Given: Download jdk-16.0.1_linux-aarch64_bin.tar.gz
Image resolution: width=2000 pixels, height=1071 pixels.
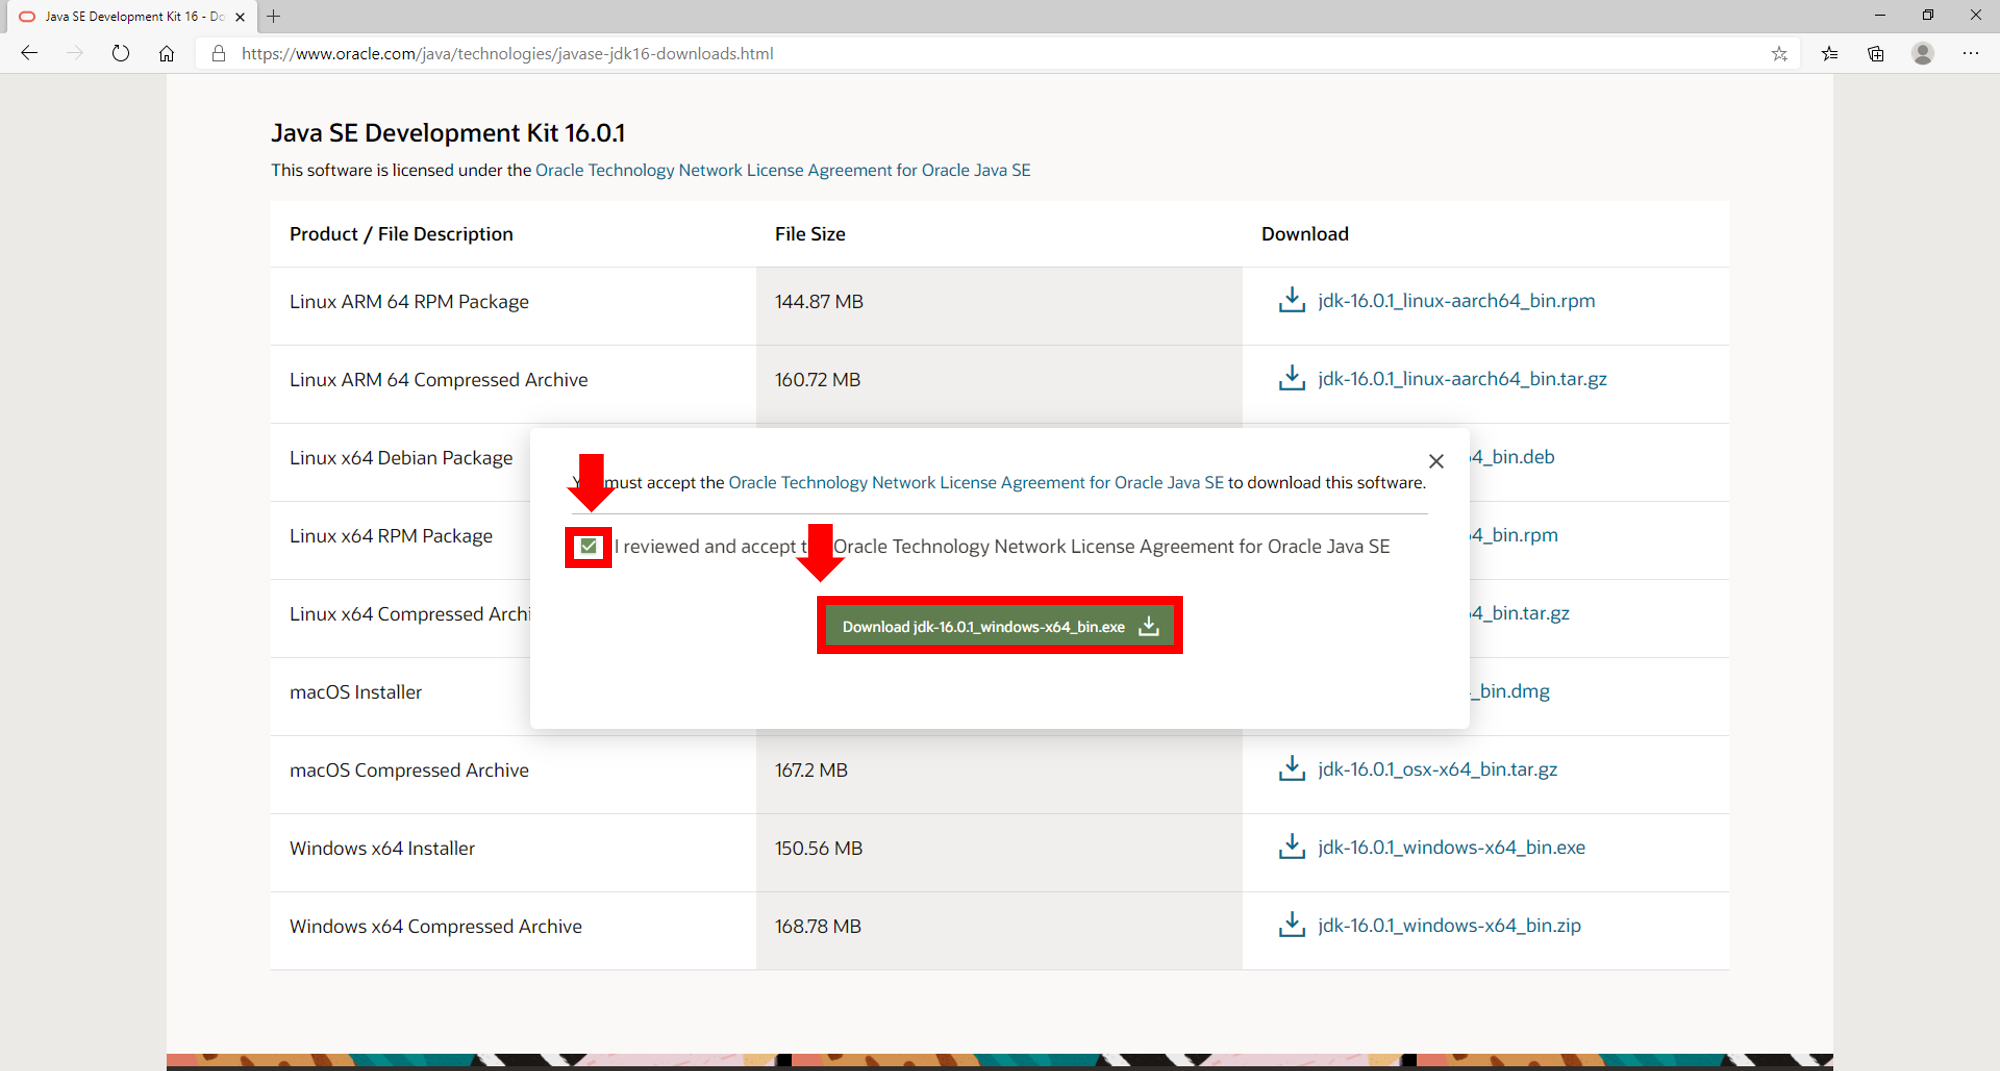Looking at the screenshot, I should tap(1462, 379).
